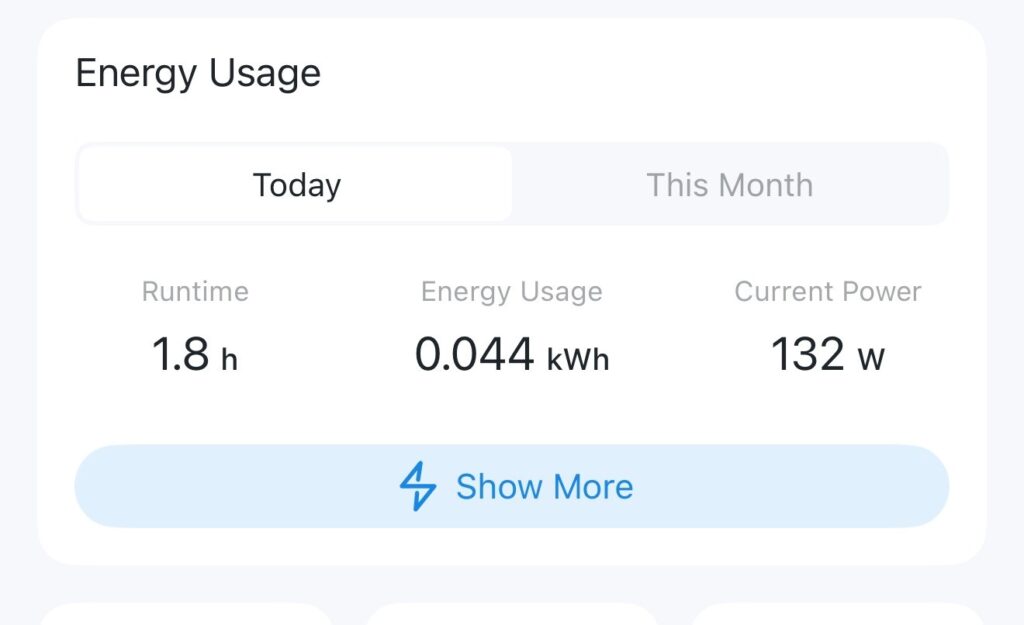Image resolution: width=1024 pixels, height=625 pixels.
Task: Switch to the Today tab
Action: (296, 185)
